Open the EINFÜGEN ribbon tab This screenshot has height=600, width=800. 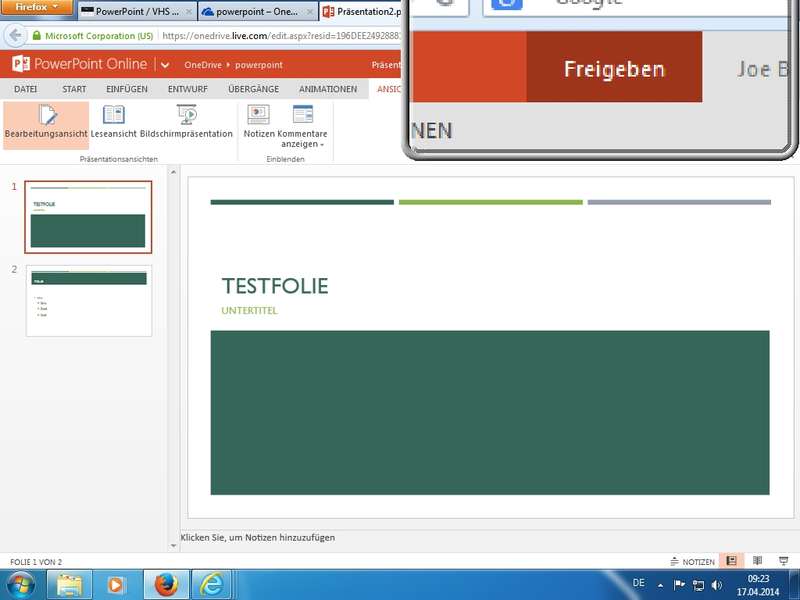click(x=127, y=89)
